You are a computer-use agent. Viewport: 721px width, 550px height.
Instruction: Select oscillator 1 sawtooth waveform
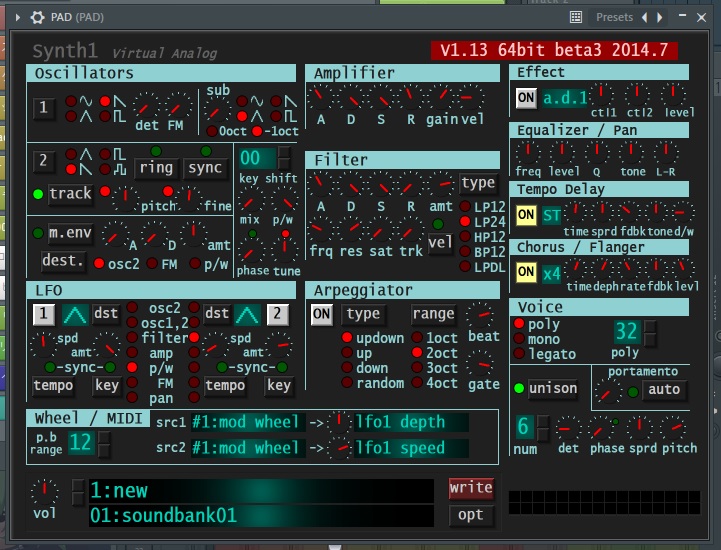[105, 101]
